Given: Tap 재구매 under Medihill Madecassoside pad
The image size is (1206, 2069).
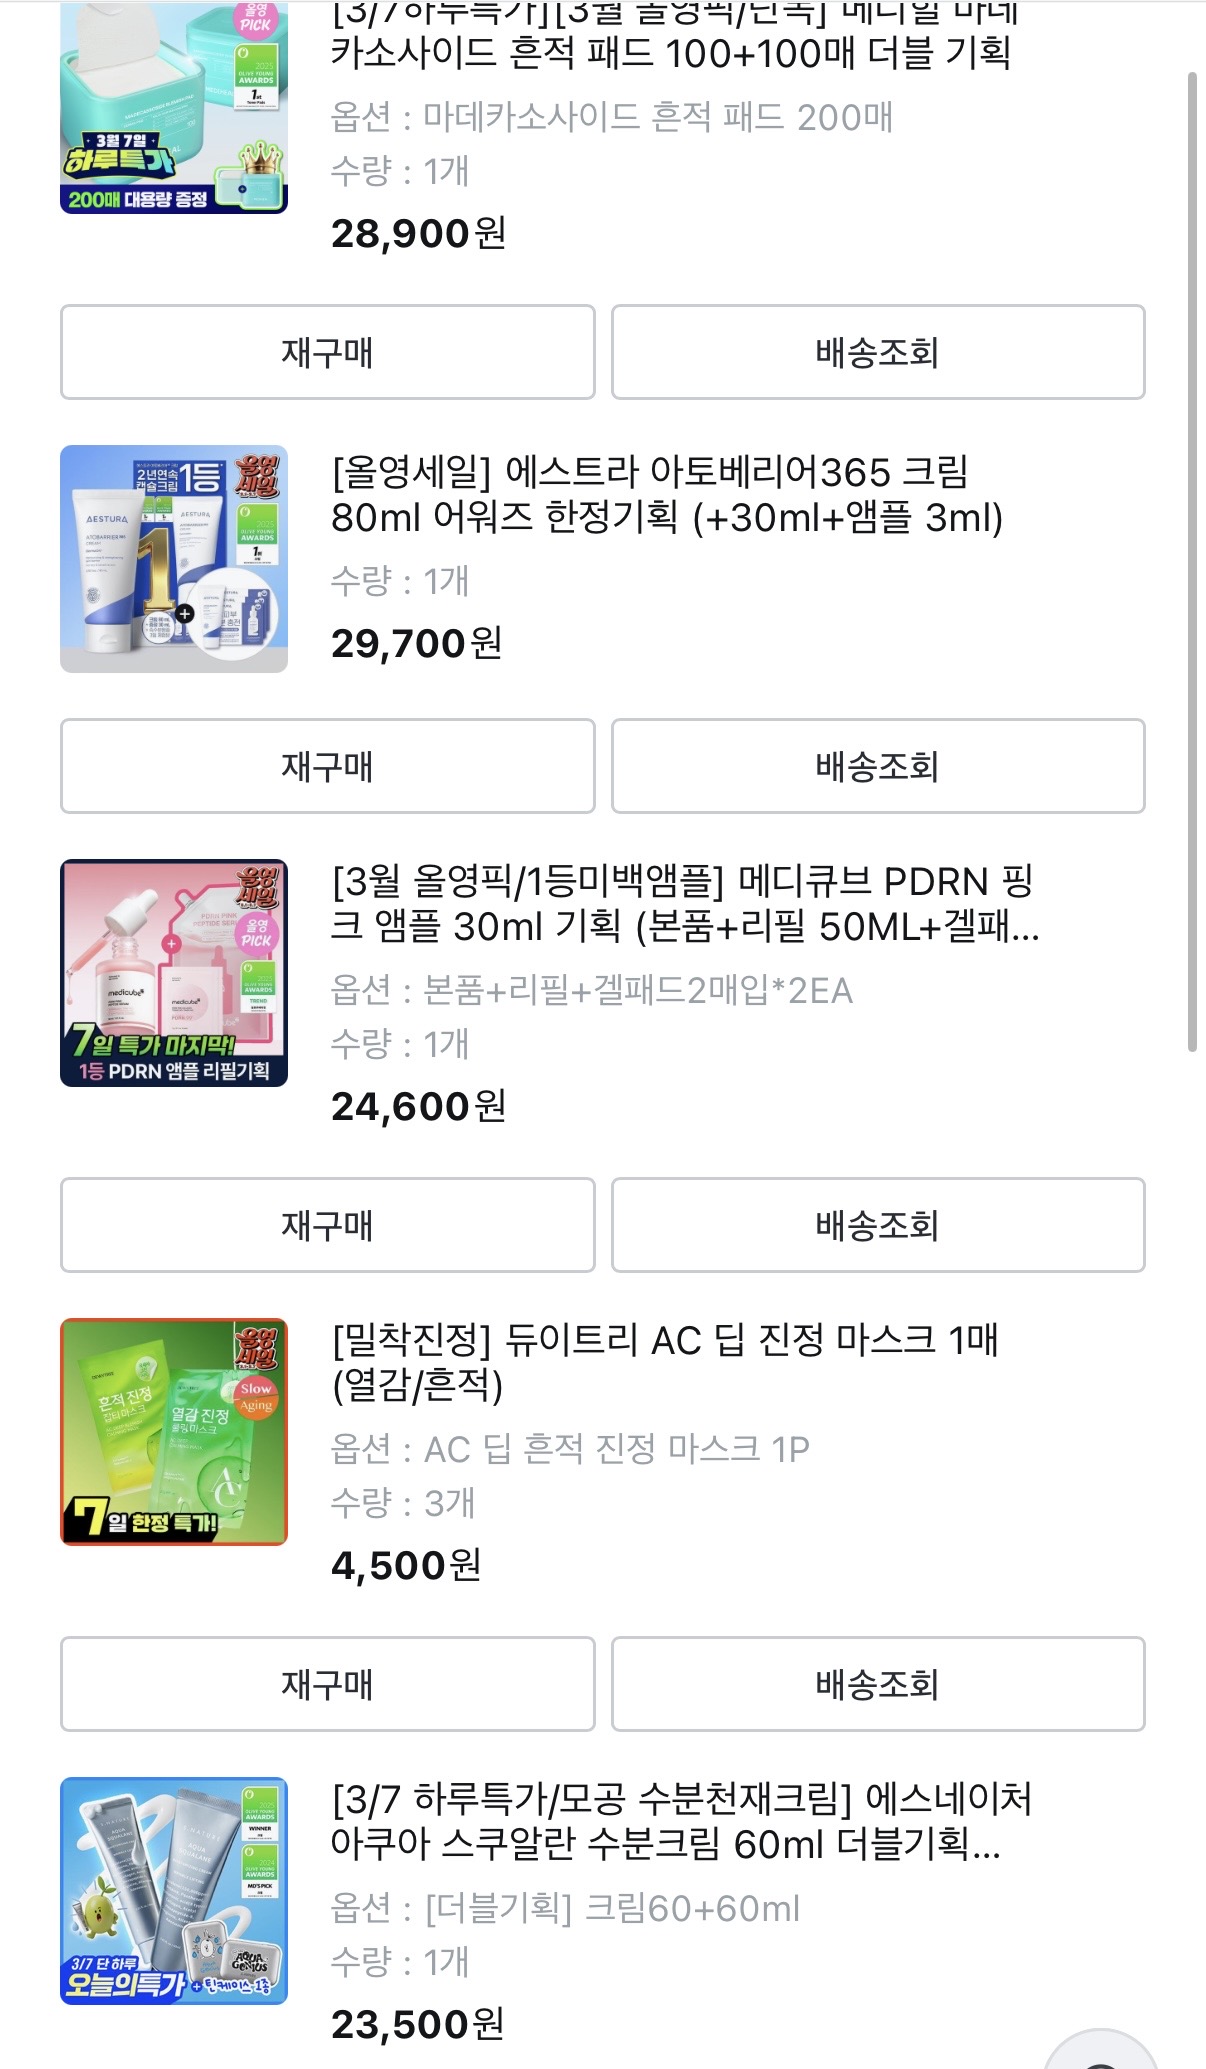Looking at the screenshot, I should click(327, 352).
